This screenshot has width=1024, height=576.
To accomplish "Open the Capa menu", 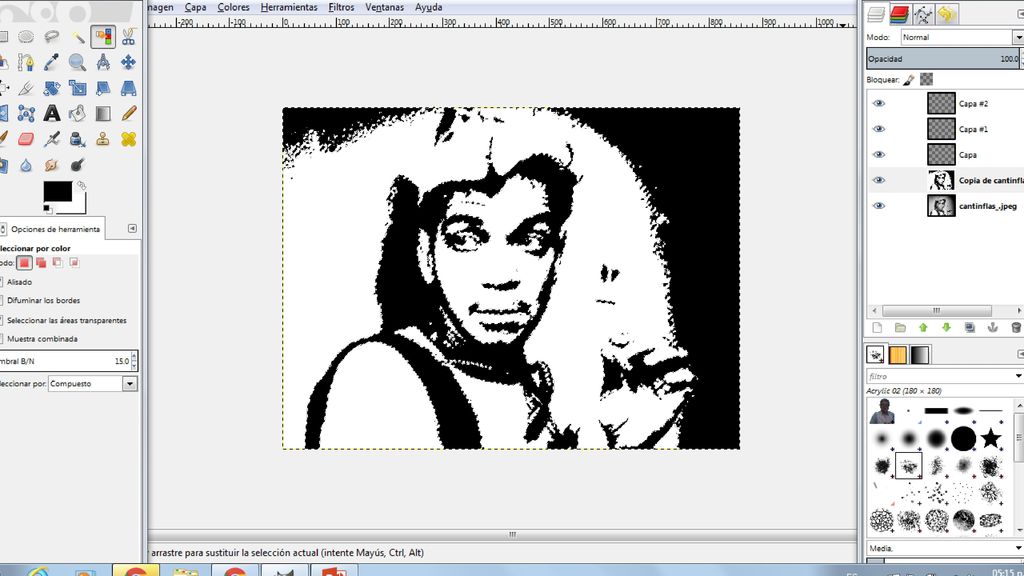I will (x=195, y=7).
